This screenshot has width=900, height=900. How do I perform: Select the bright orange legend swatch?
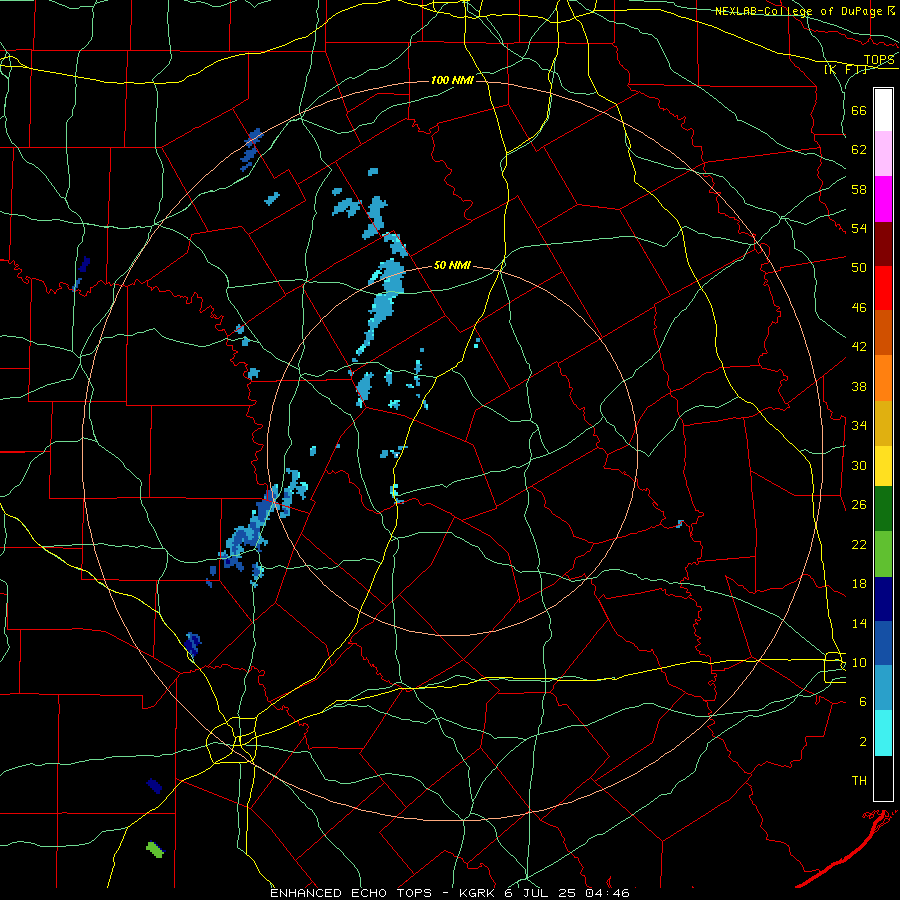pyautogui.click(x=883, y=378)
